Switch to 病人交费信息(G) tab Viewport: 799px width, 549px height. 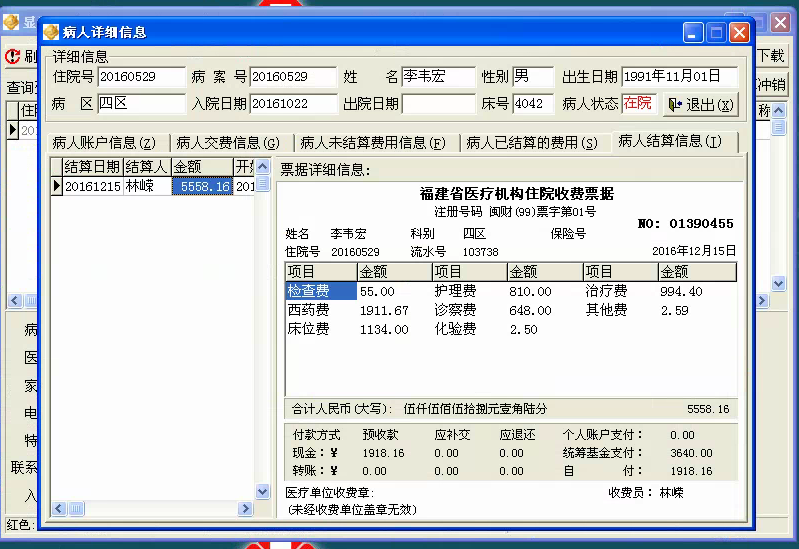228,143
